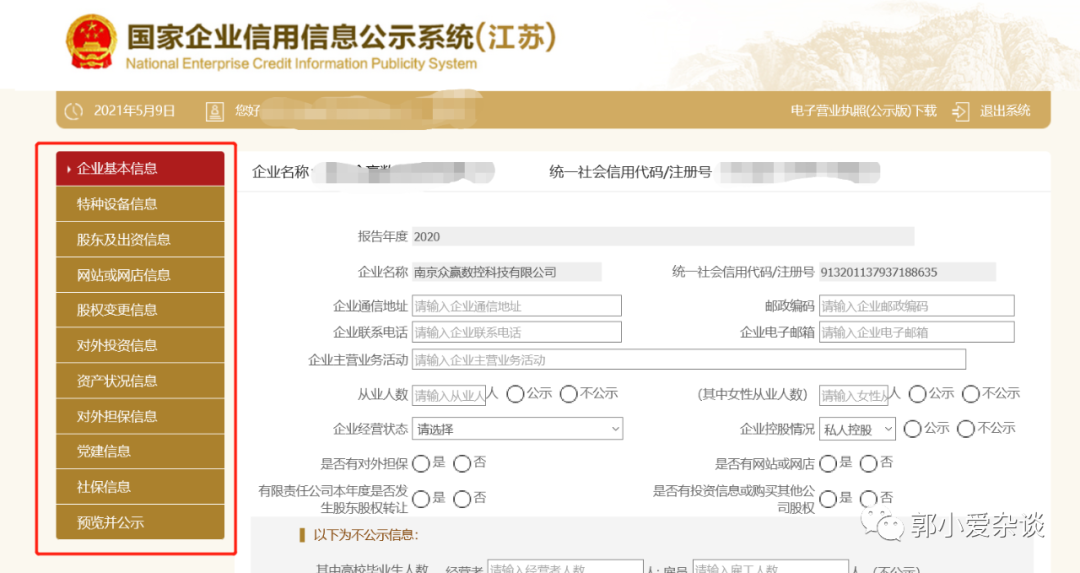Select 否 for 股东股权转让
This screenshot has height=573, width=1080.
462,499
